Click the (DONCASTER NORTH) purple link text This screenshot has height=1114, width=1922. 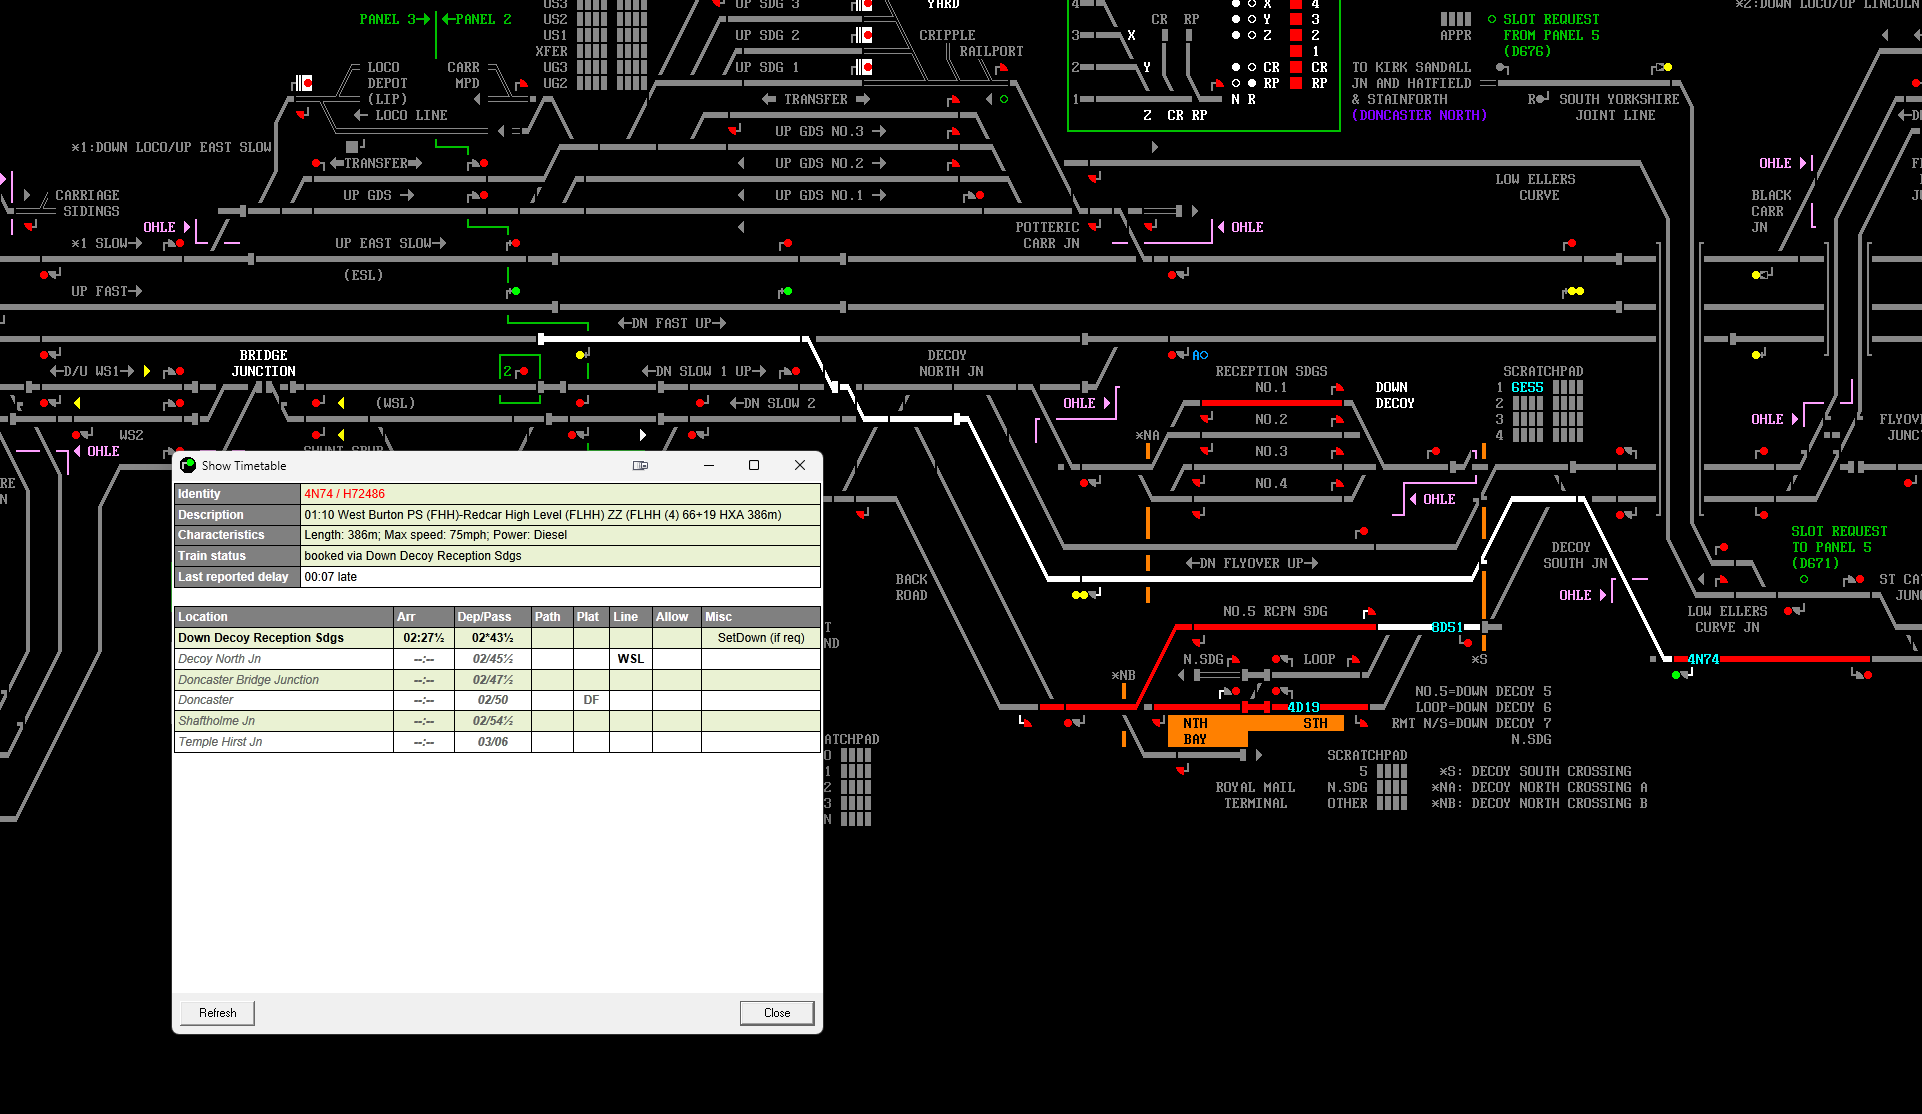click(x=1420, y=115)
